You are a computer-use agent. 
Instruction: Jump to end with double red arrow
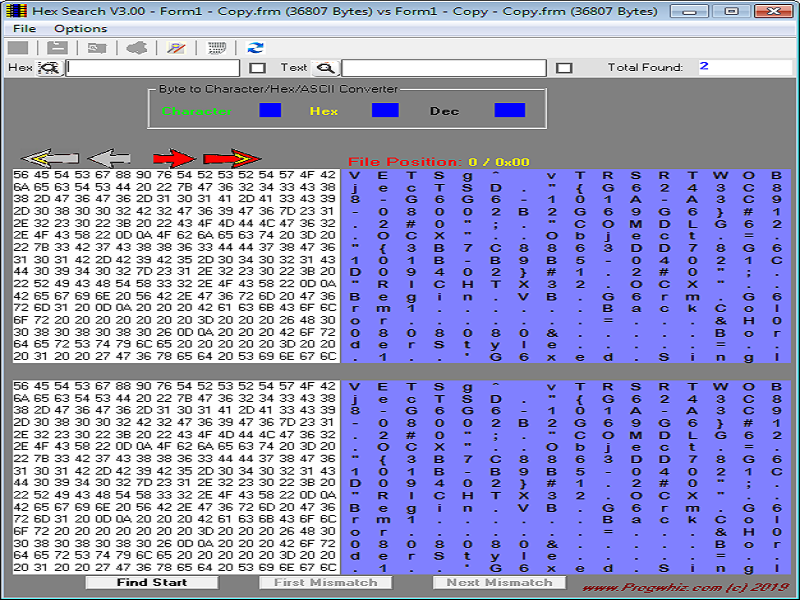(x=231, y=158)
